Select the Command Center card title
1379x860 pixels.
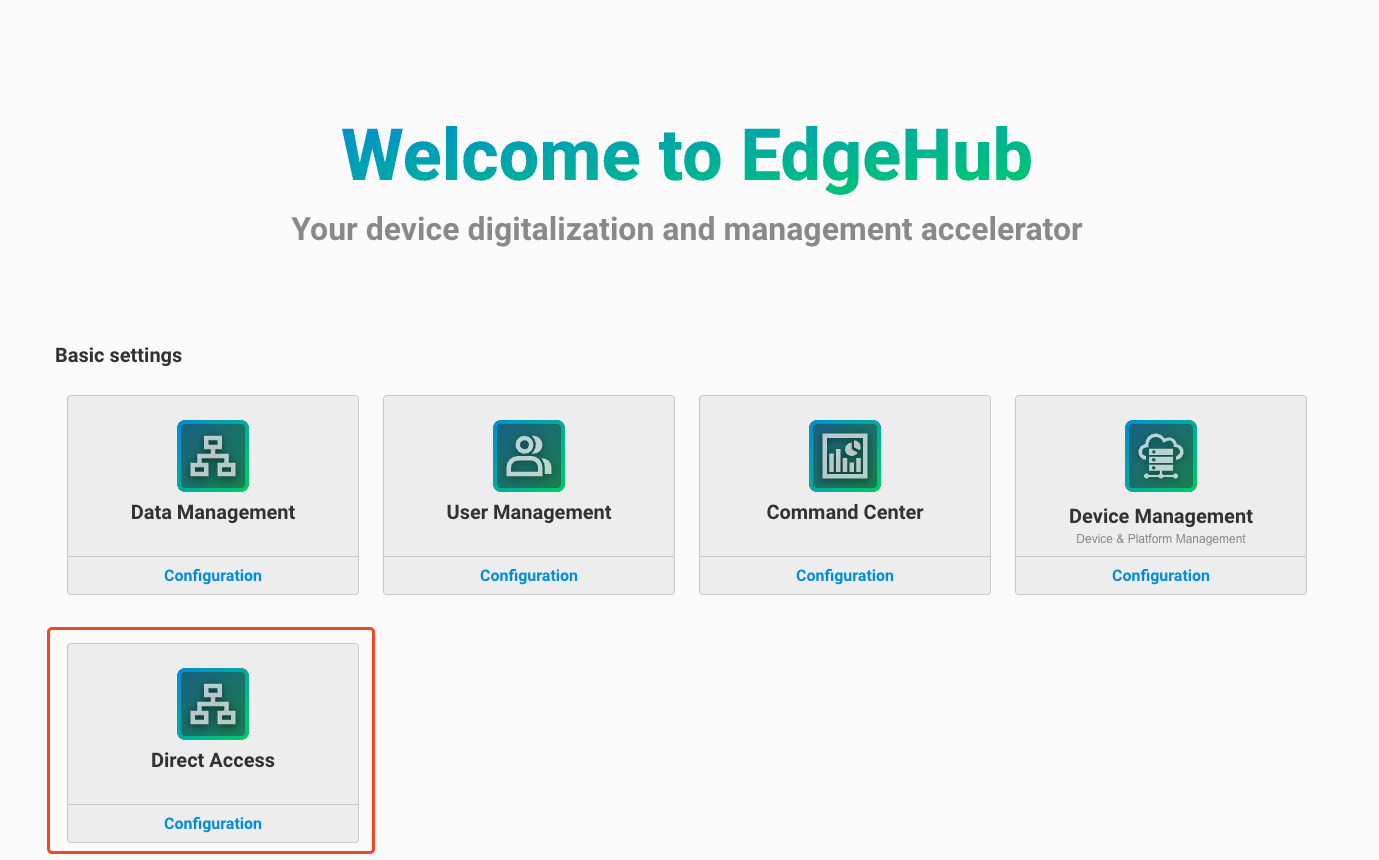pyautogui.click(x=845, y=513)
